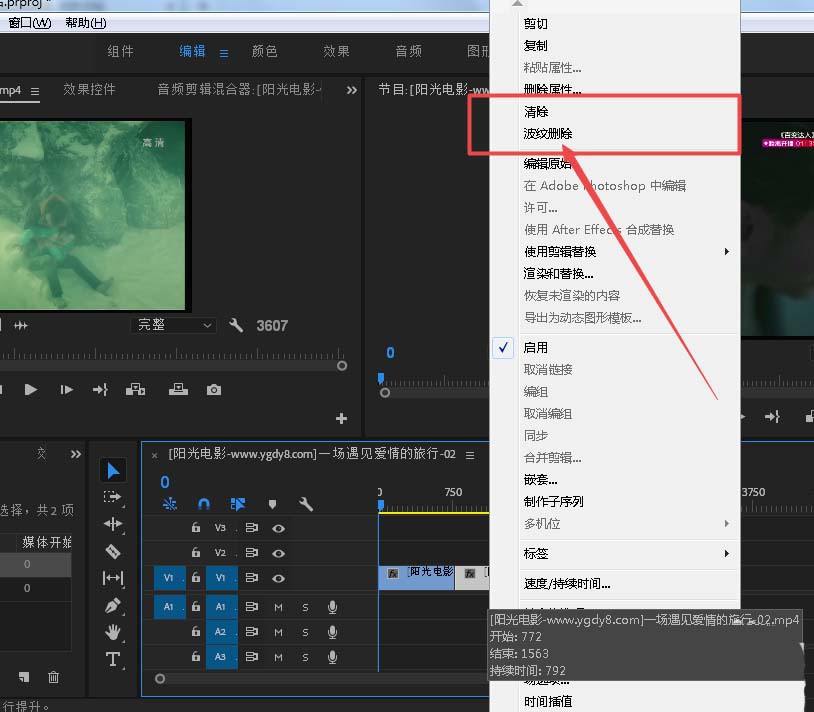Screen dimensions: 814x712
Task: Open timeline display settings wrench
Action: point(306,504)
